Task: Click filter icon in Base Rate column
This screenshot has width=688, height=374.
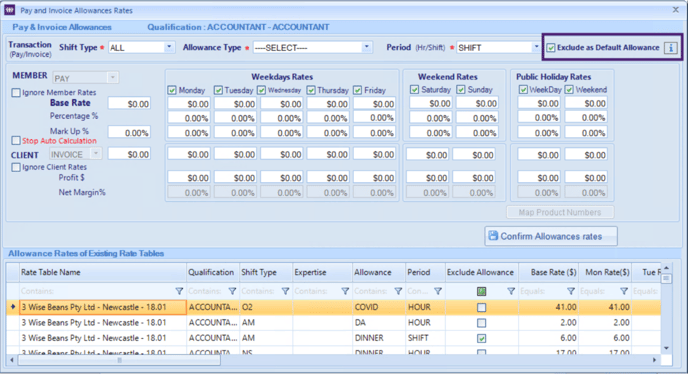Action: (570, 291)
